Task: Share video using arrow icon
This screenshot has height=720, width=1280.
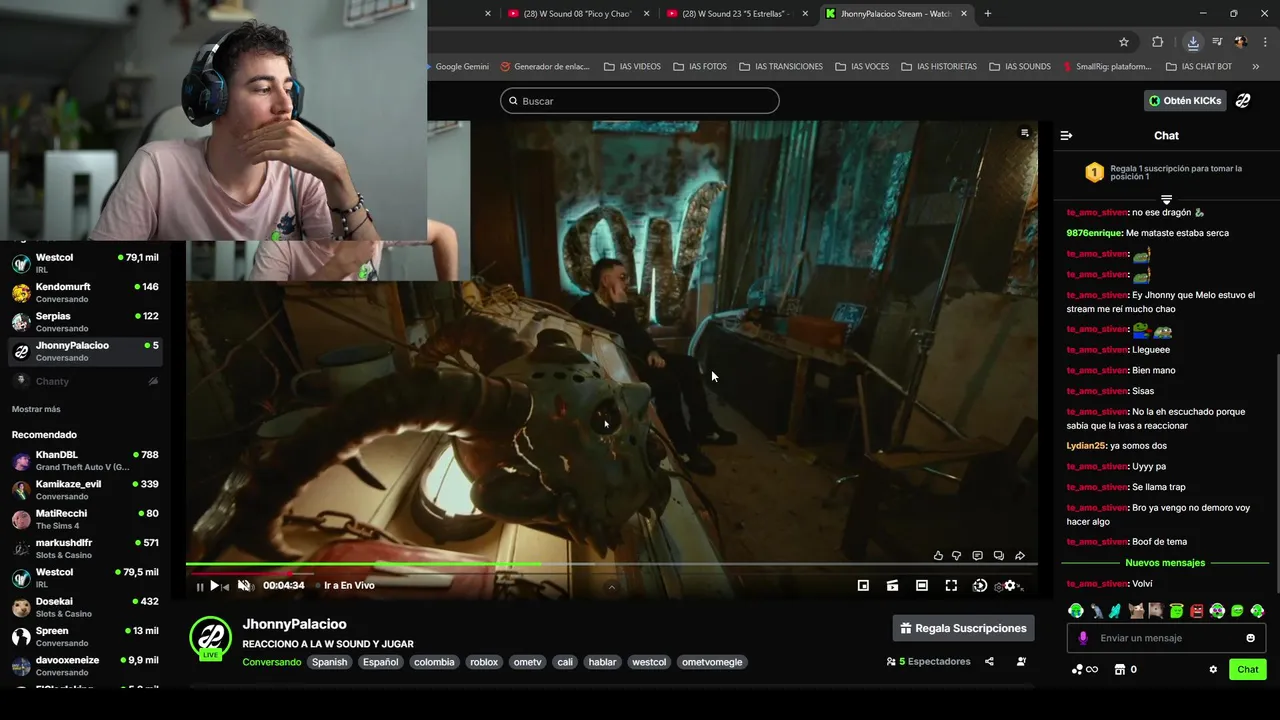Action: [x=1020, y=556]
